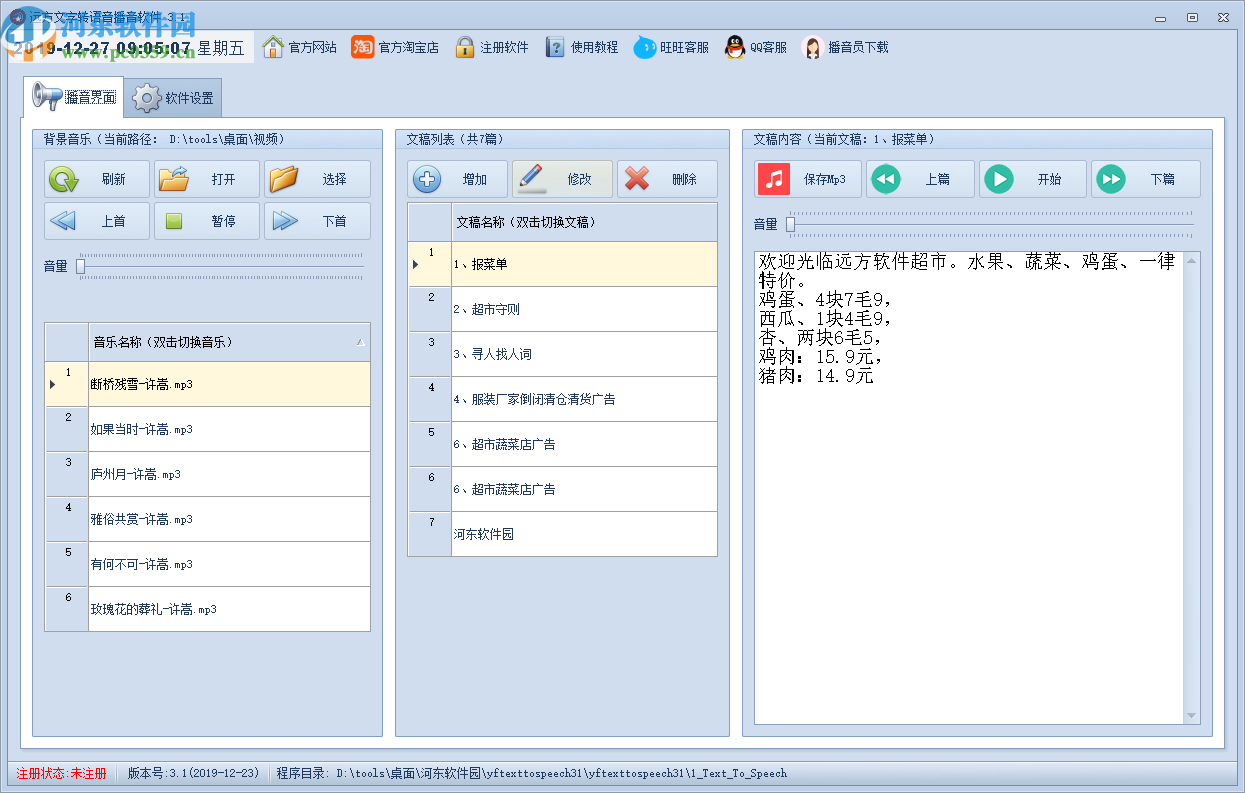
Task: Select script 3、寻人找人词
Action: [x=584, y=354]
